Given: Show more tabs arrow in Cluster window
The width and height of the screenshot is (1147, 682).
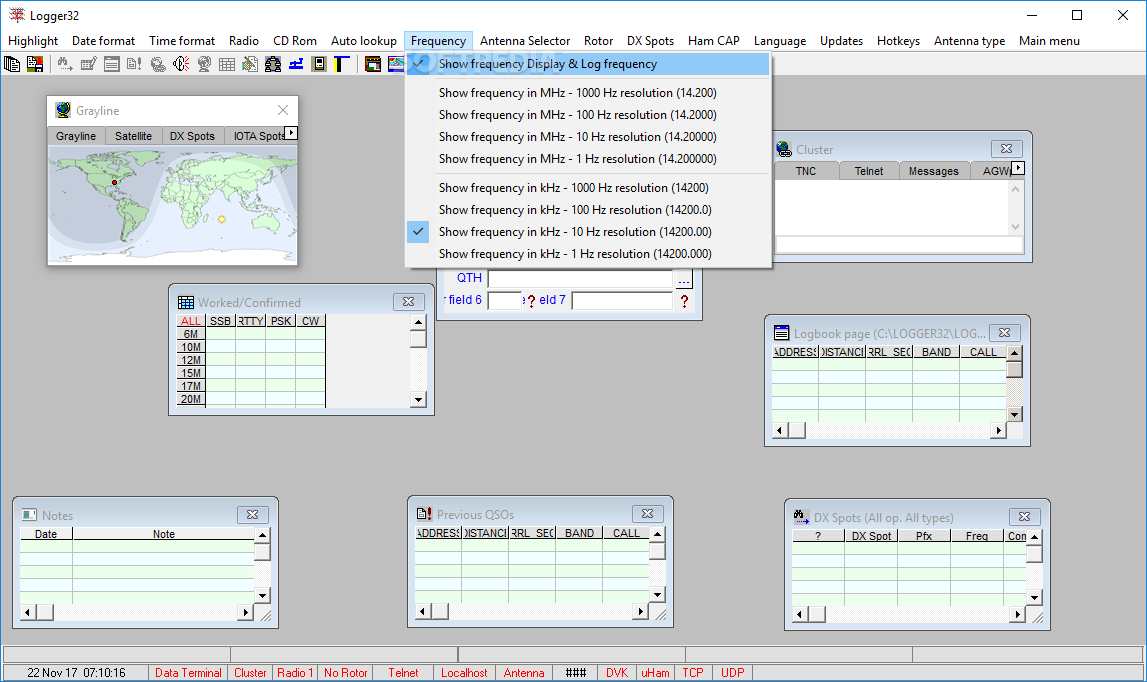Looking at the screenshot, I should (1018, 168).
